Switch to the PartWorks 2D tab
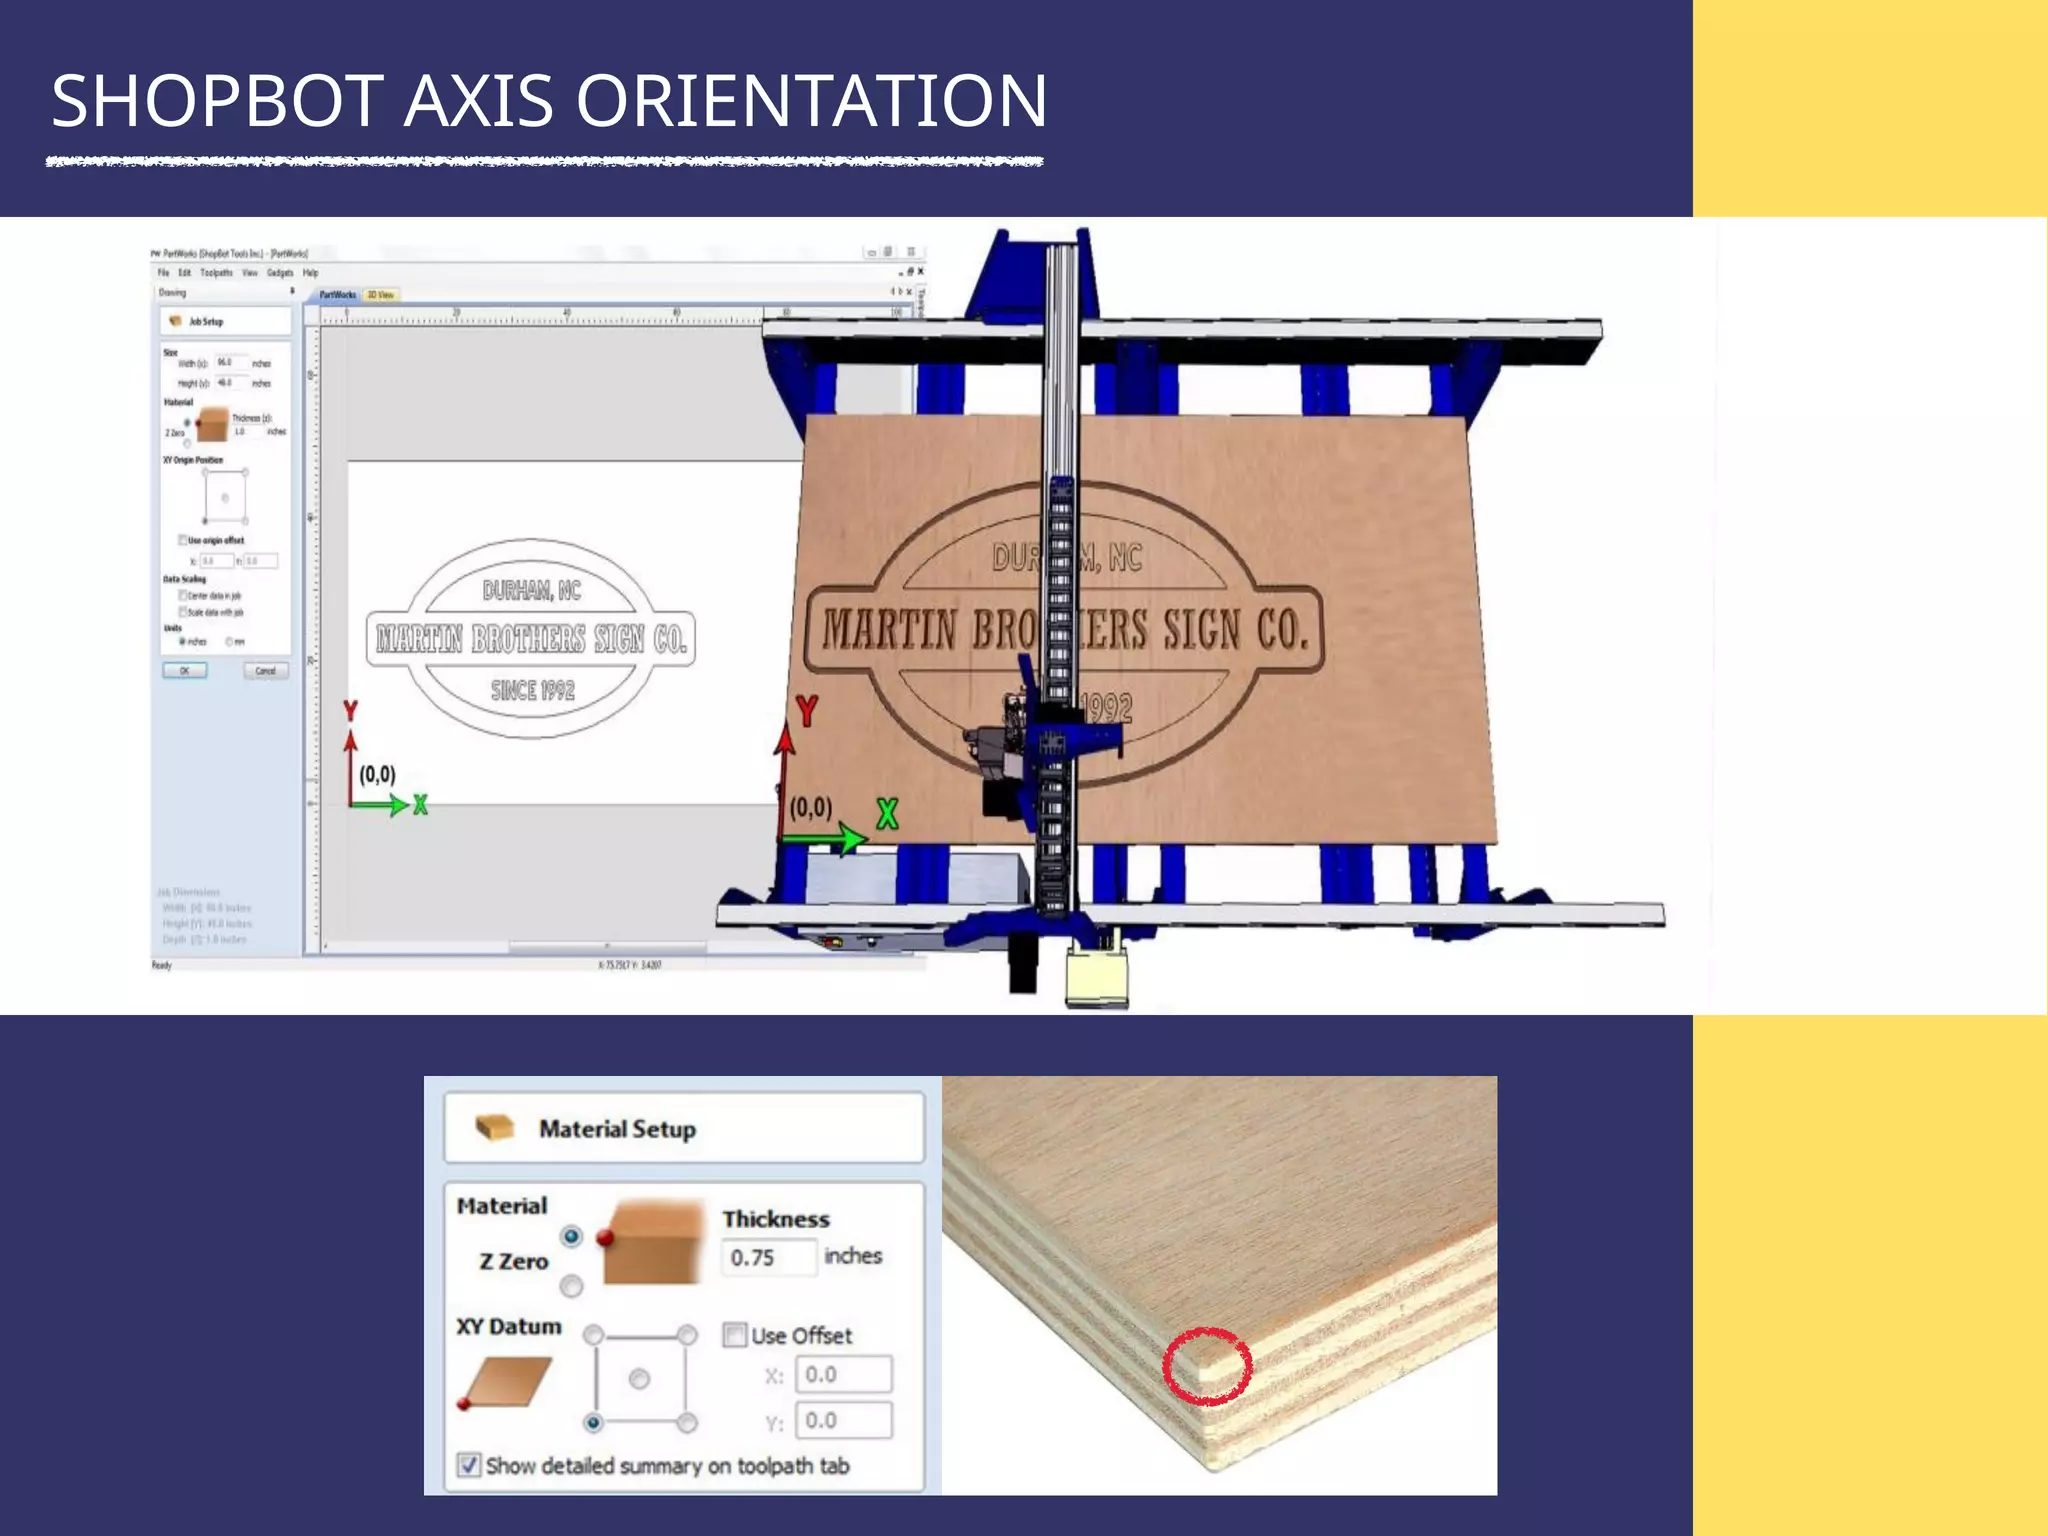 tap(337, 295)
